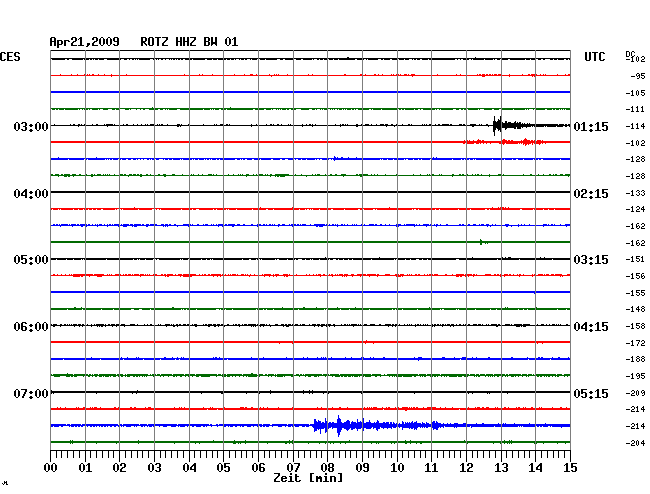
Task: Click DC offset value -156
Action: (x=635, y=276)
